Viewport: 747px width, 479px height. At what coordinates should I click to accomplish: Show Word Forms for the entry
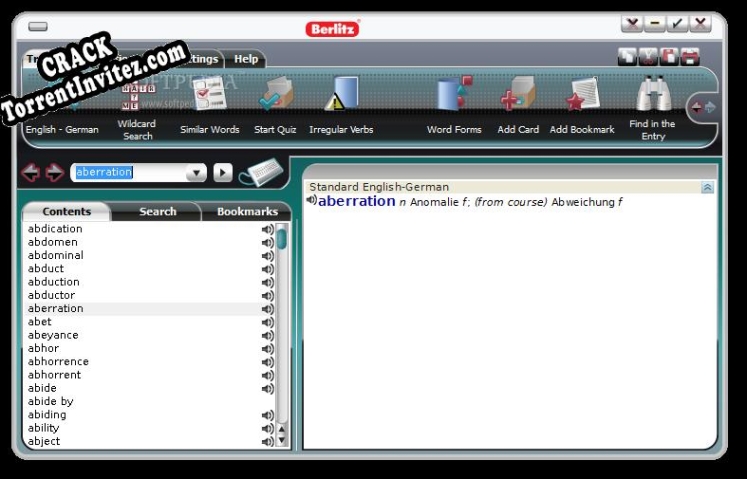point(454,98)
